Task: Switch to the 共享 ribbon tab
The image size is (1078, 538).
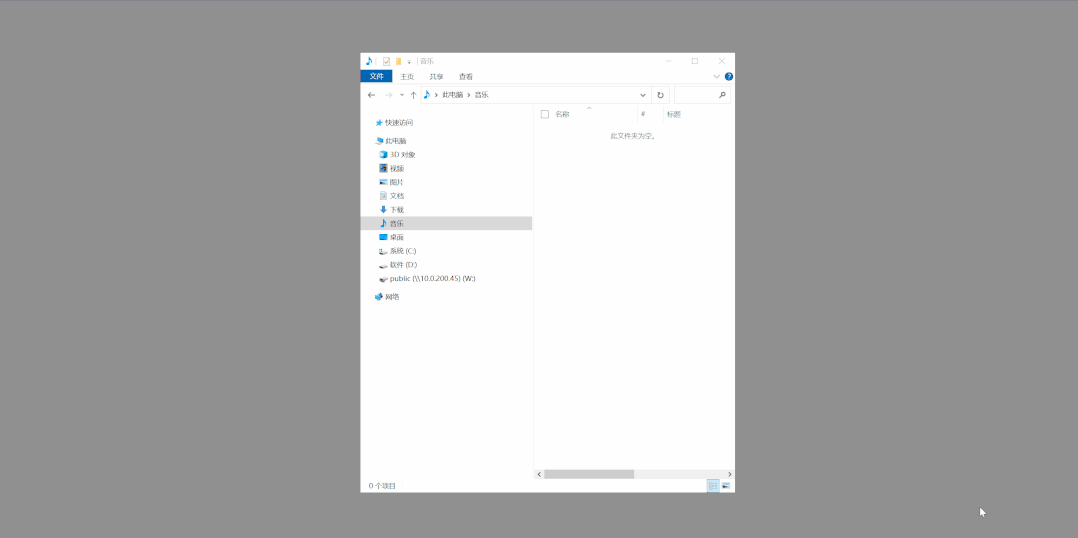Action: pyautogui.click(x=437, y=76)
